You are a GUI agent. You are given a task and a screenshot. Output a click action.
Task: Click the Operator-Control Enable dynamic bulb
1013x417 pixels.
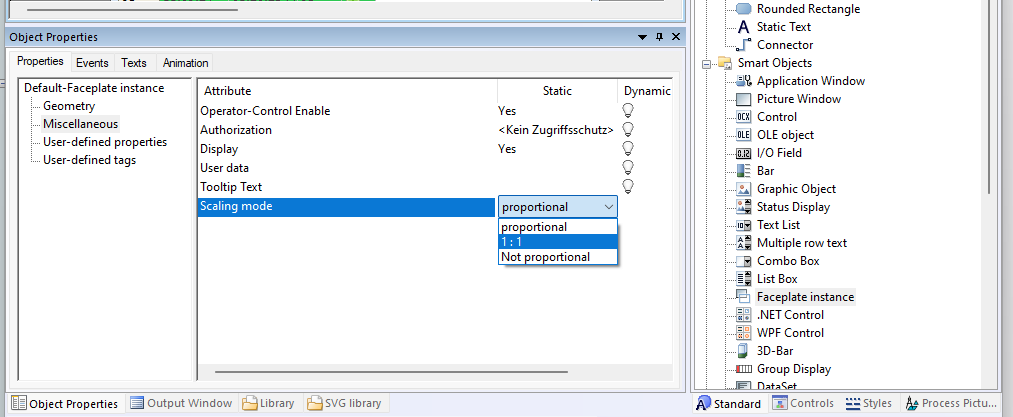(x=627, y=111)
